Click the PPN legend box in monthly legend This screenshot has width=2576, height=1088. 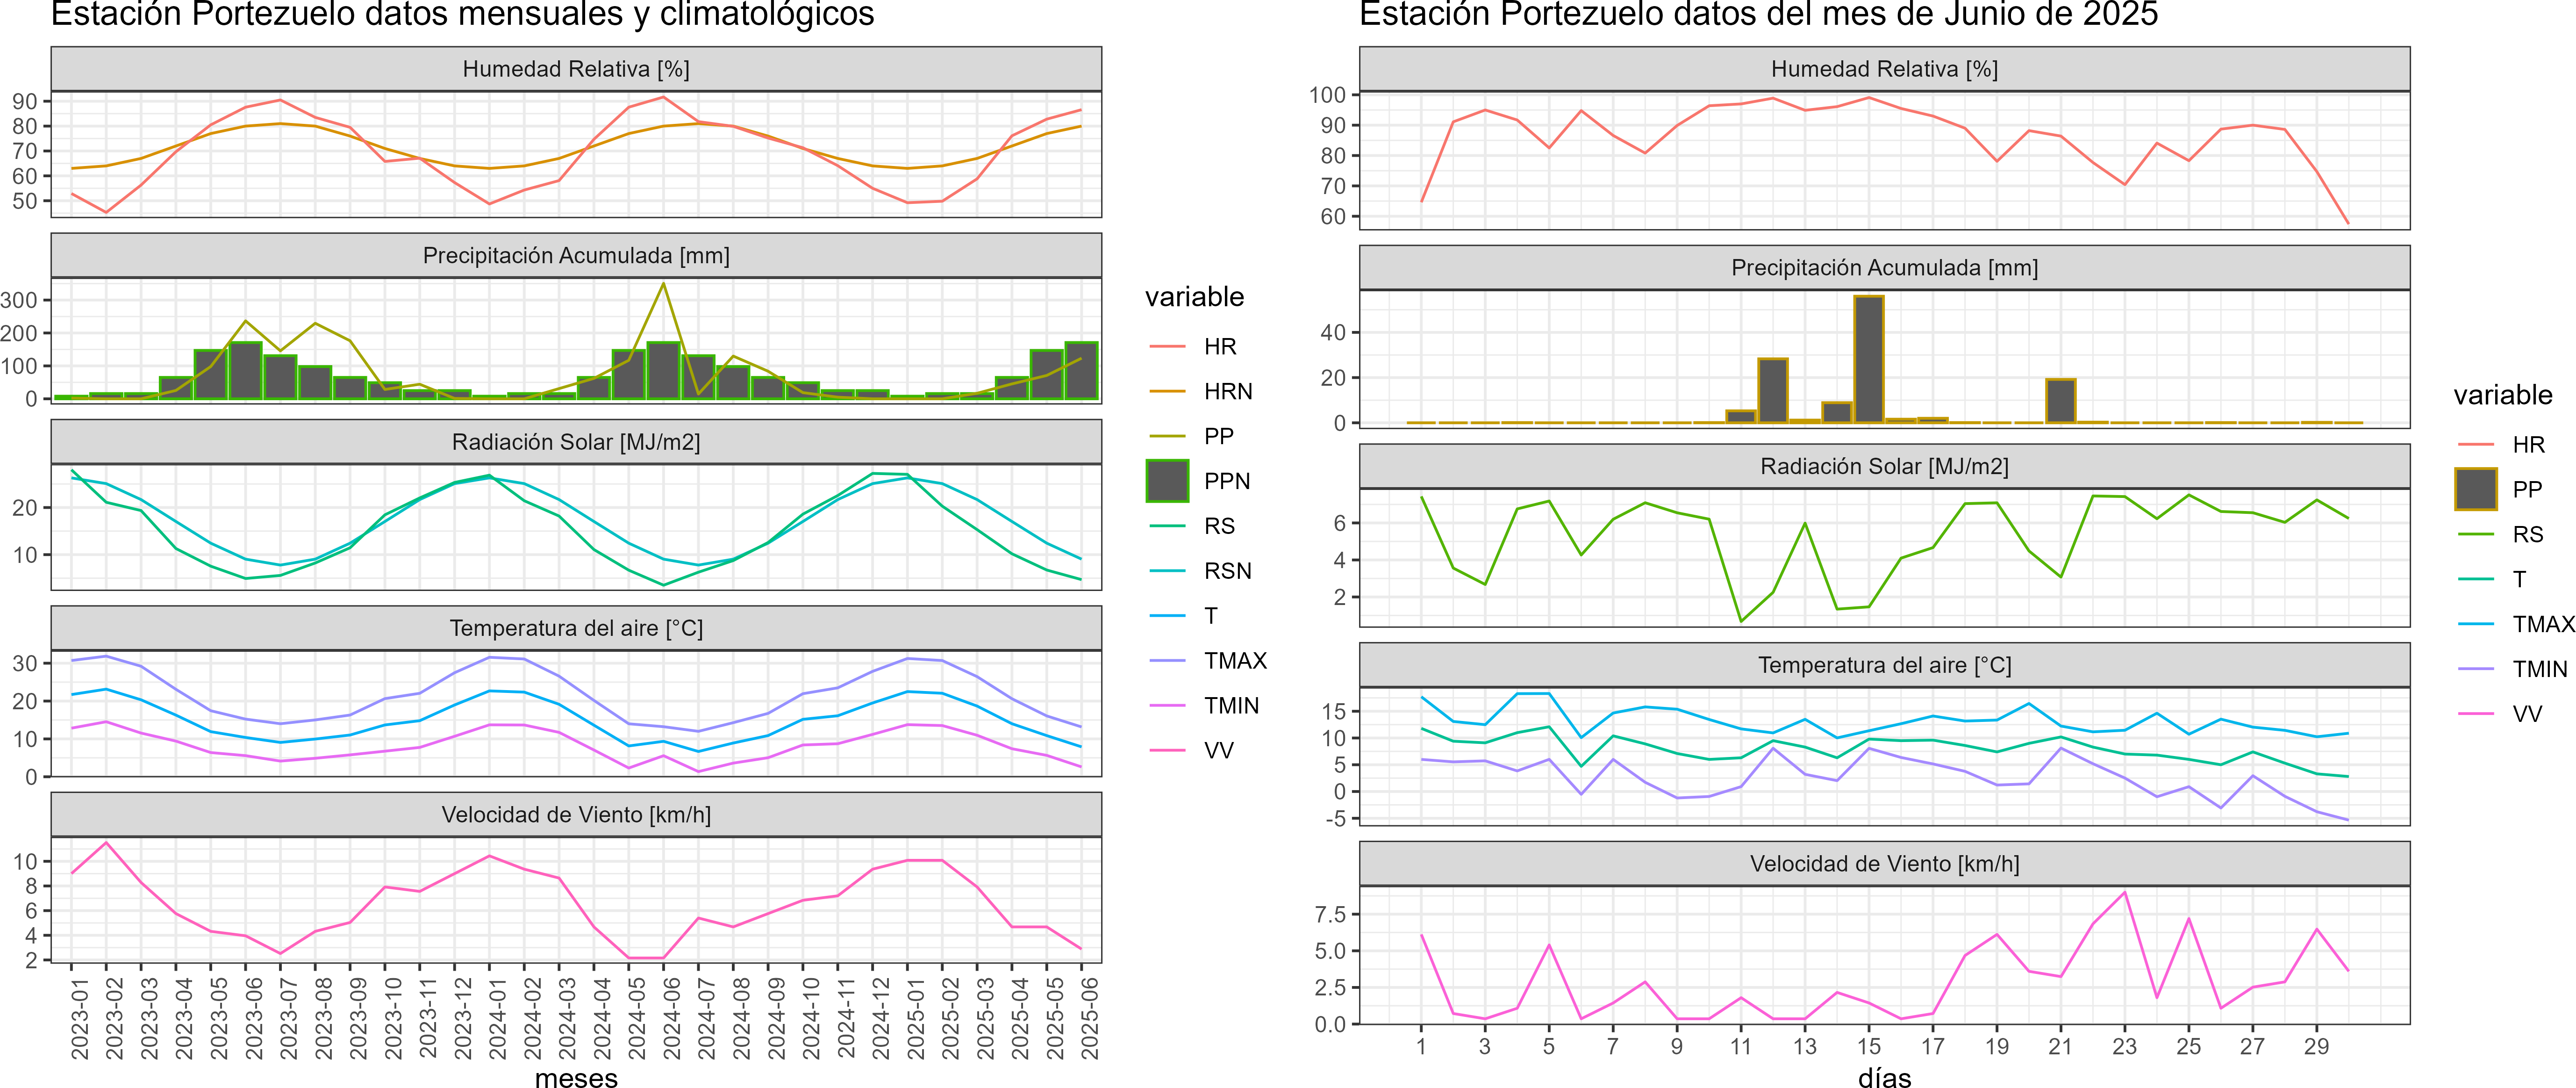[1167, 481]
